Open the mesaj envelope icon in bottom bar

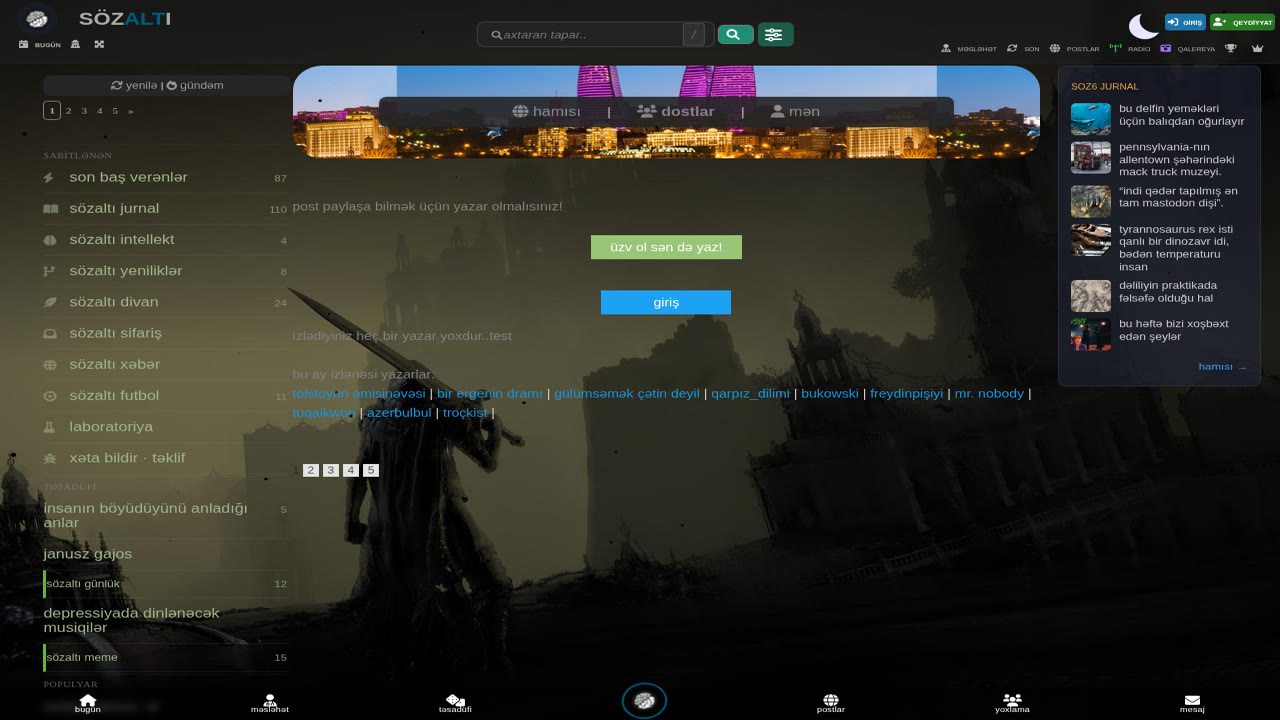(x=1192, y=701)
